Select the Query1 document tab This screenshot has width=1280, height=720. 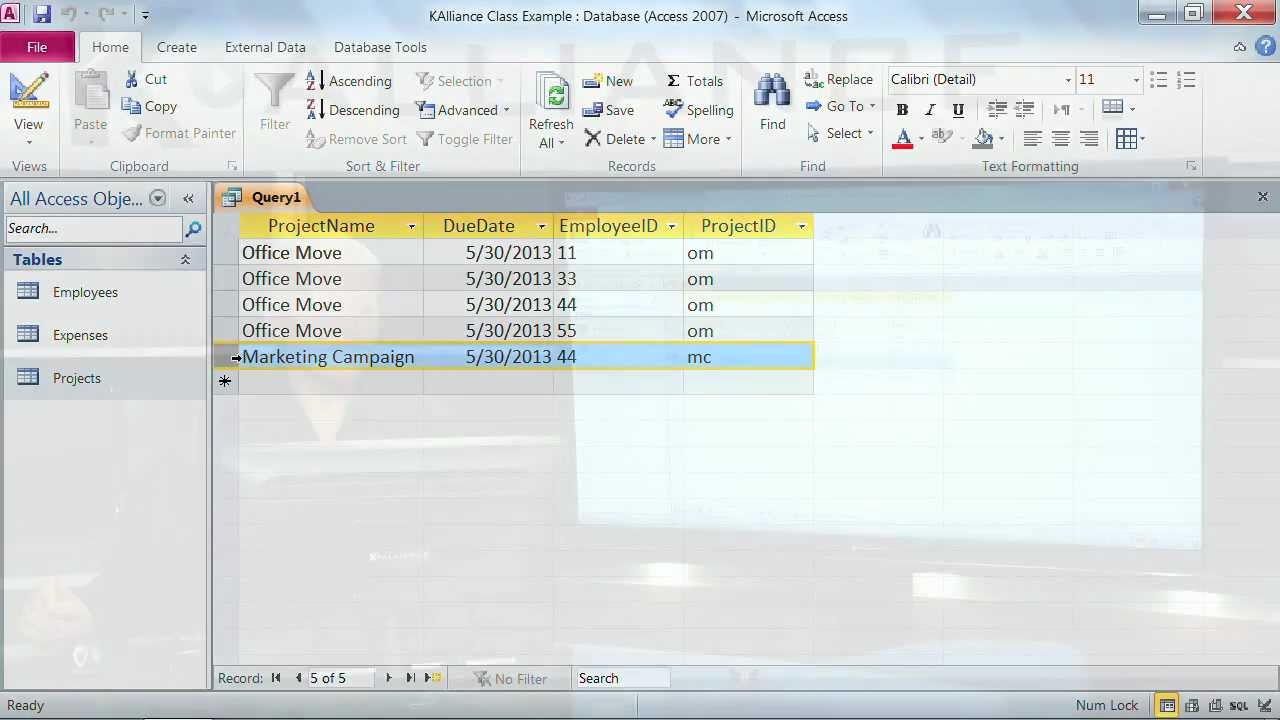point(265,197)
